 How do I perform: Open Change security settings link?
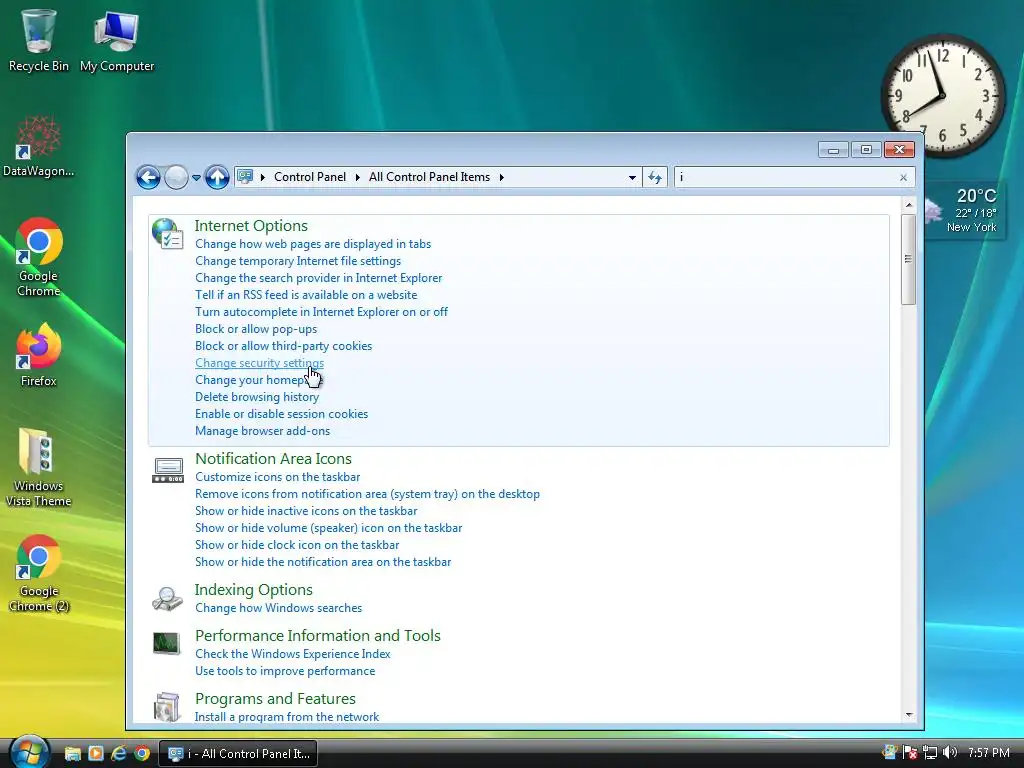(x=259, y=363)
